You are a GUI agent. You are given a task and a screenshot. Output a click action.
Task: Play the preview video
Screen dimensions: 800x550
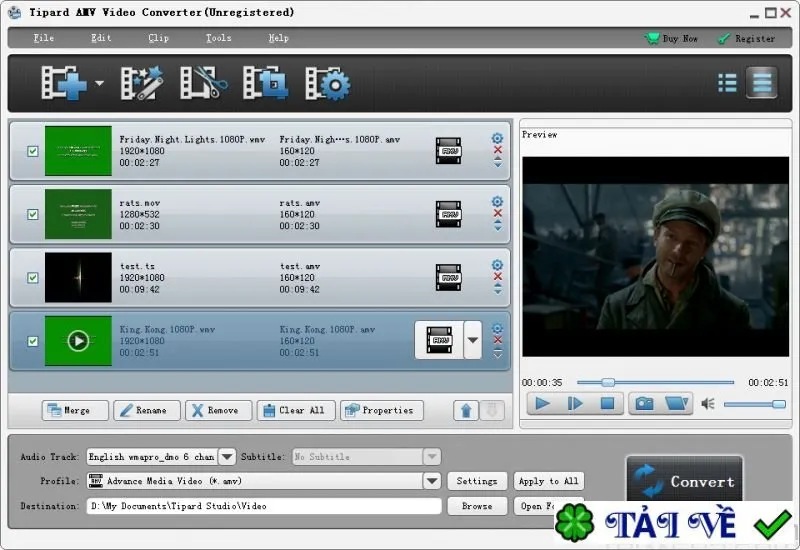point(542,404)
